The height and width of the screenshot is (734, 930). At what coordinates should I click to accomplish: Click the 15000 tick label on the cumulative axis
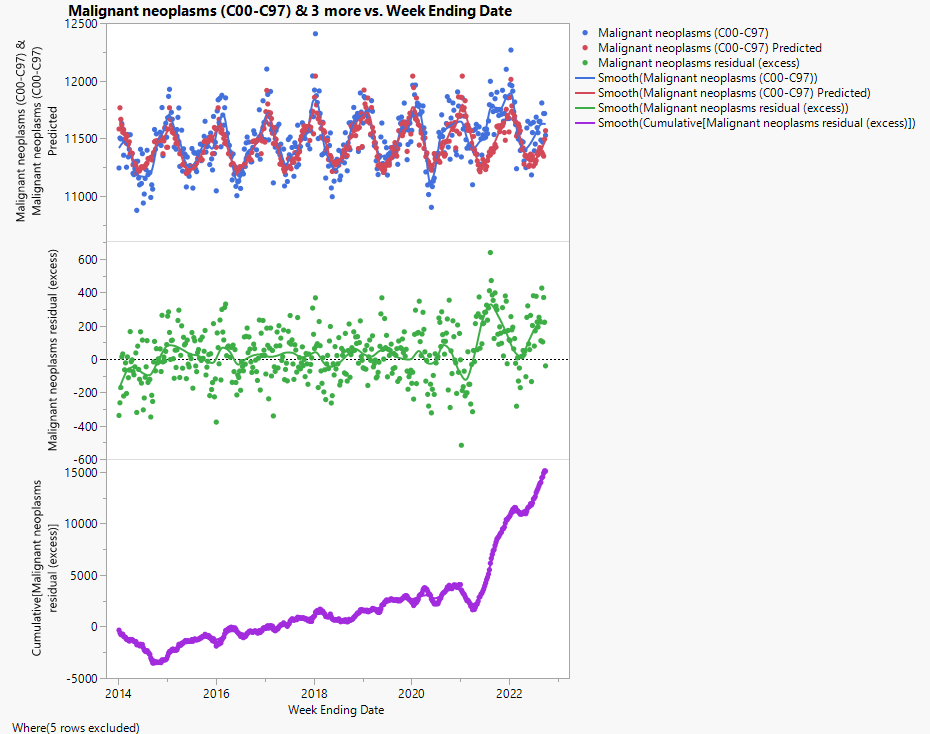coord(81,473)
